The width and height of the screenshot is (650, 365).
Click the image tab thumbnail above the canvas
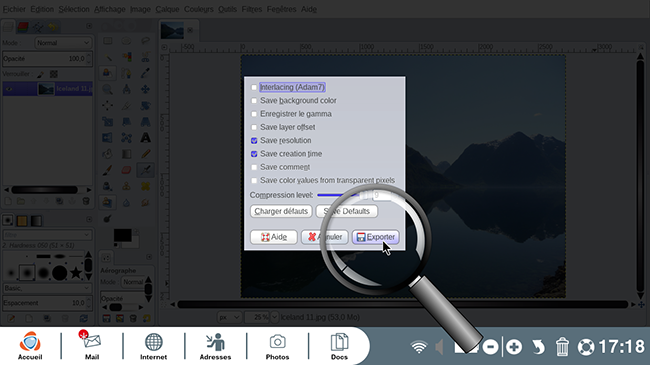172,30
